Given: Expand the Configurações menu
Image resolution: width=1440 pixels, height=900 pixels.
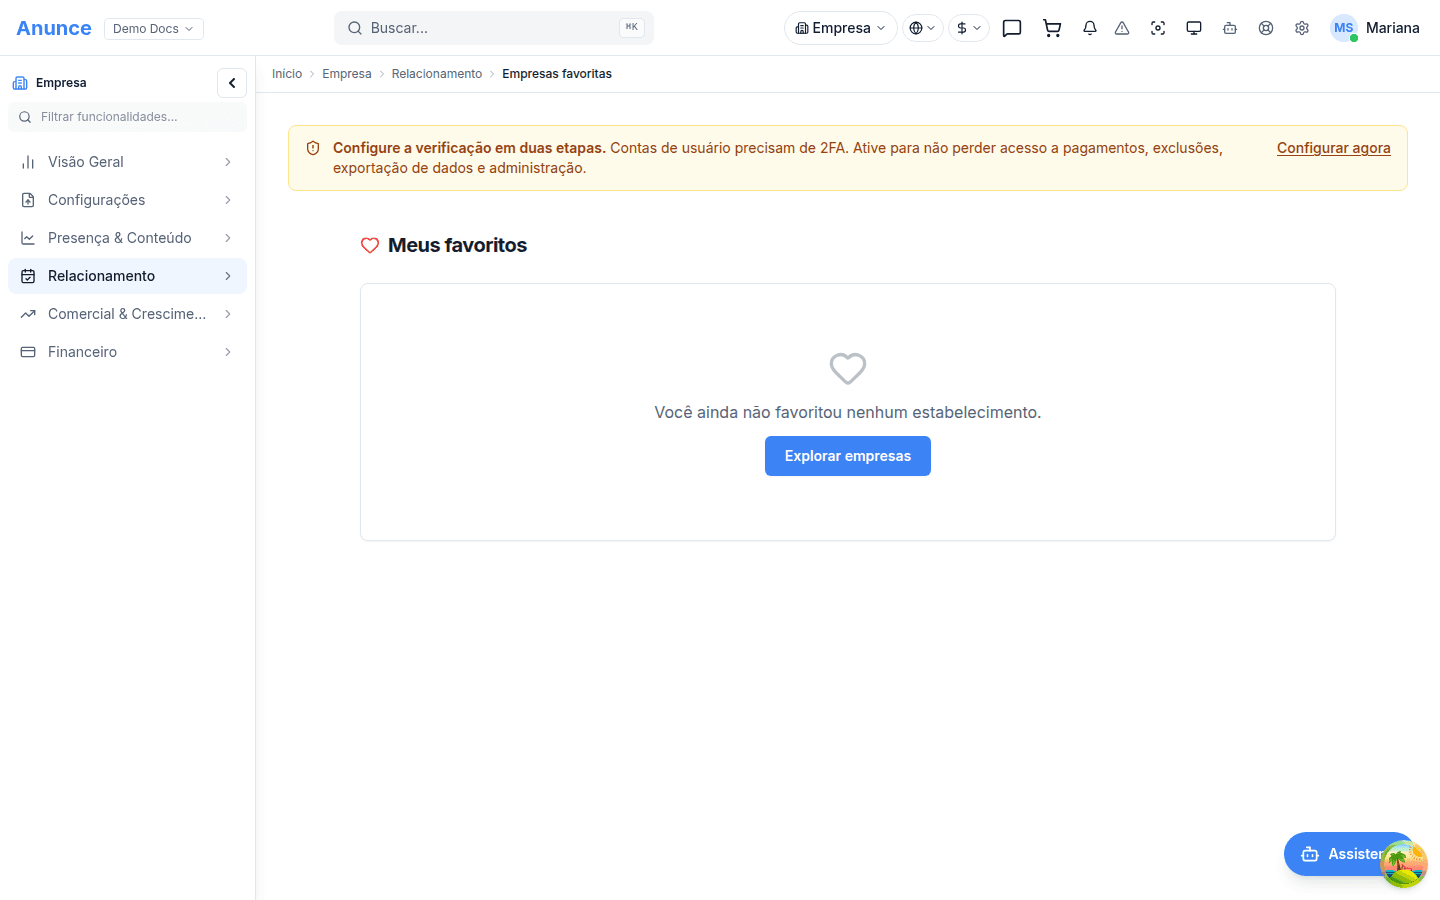Looking at the screenshot, I should point(127,200).
